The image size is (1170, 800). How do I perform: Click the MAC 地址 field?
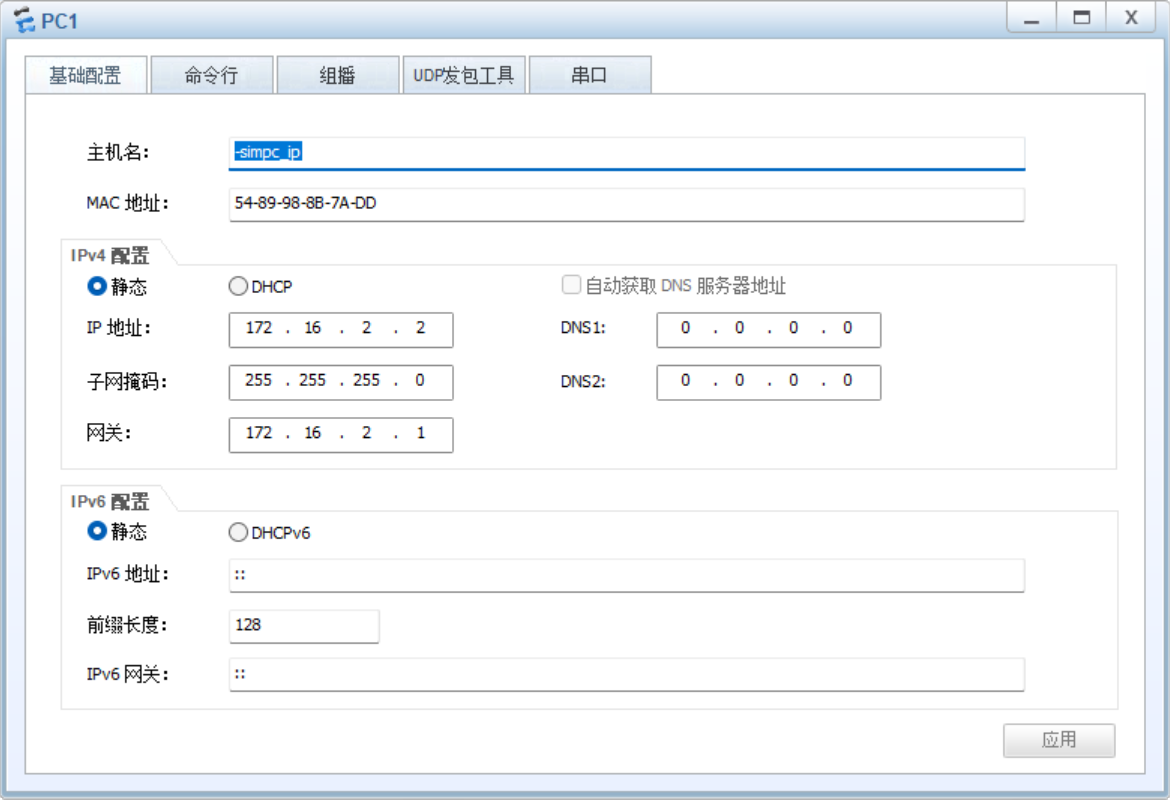click(627, 204)
